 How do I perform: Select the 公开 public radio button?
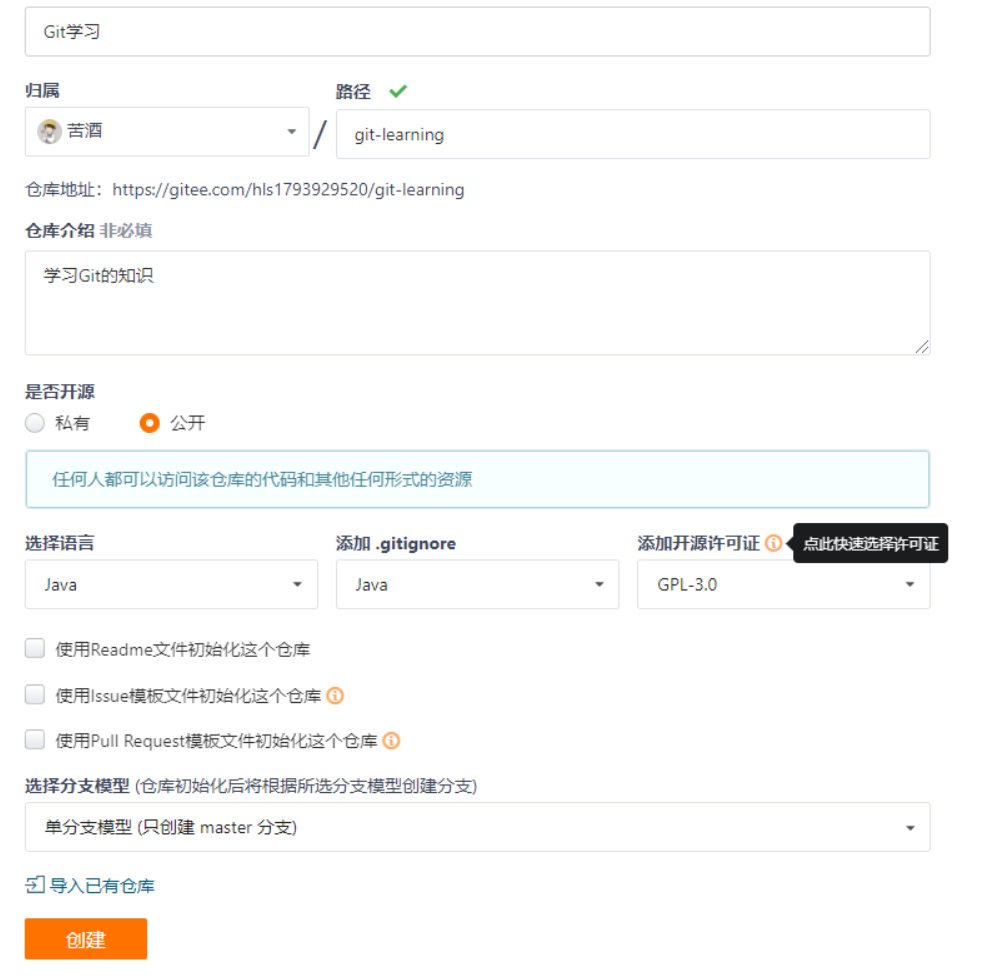(150, 423)
